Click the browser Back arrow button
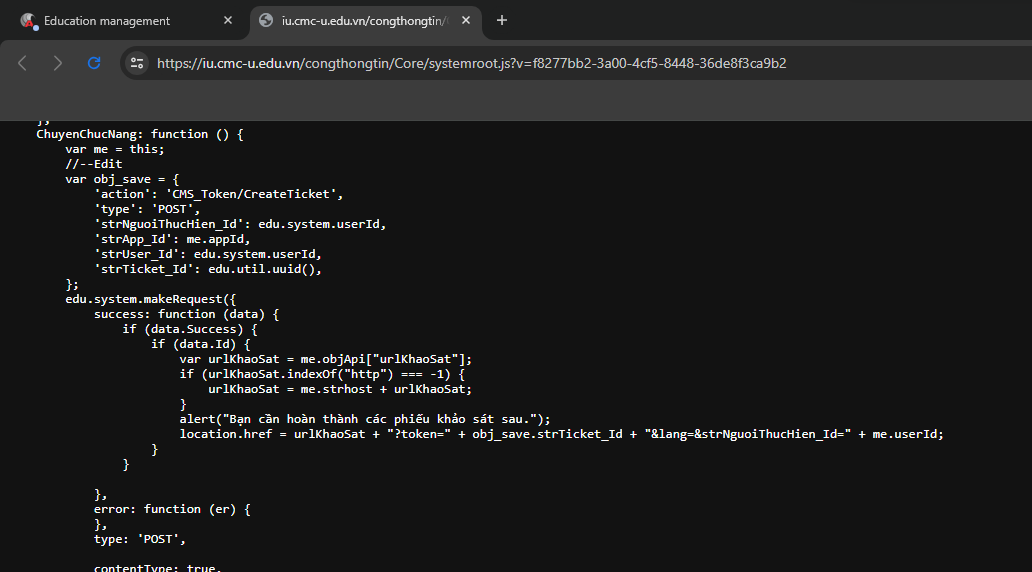The height and width of the screenshot is (572, 1032). coord(22,63)
